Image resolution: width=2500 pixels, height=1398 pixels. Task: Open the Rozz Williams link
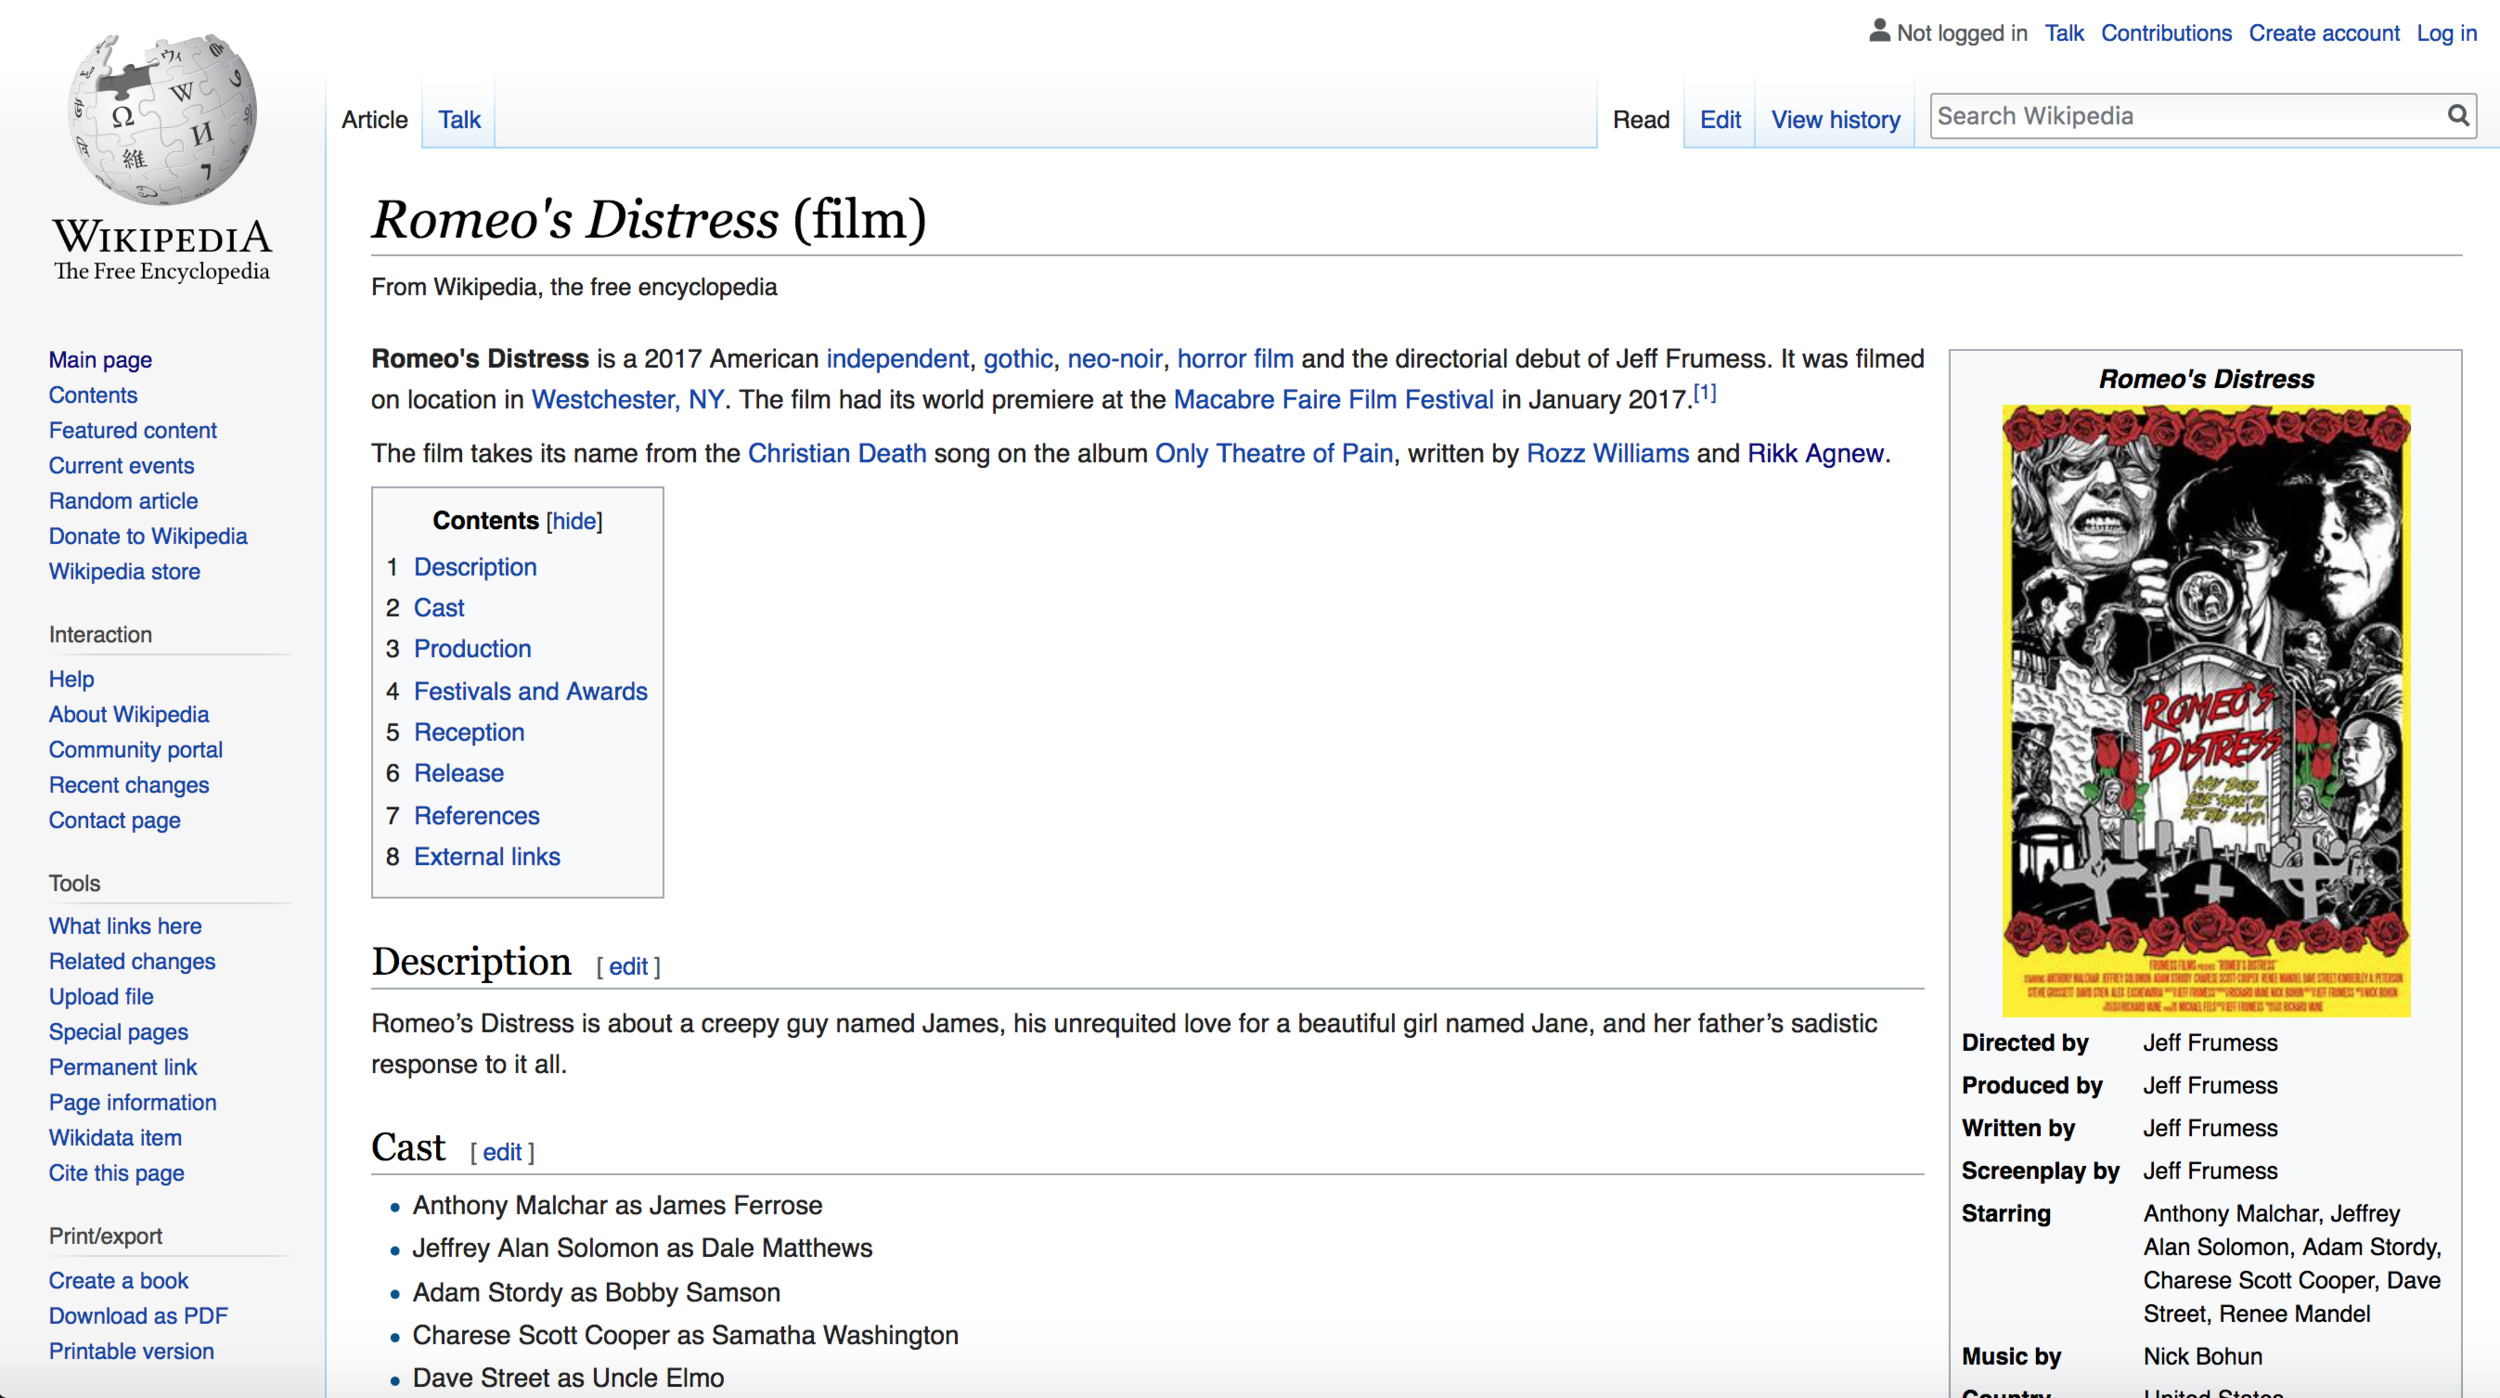(1607, 454)
